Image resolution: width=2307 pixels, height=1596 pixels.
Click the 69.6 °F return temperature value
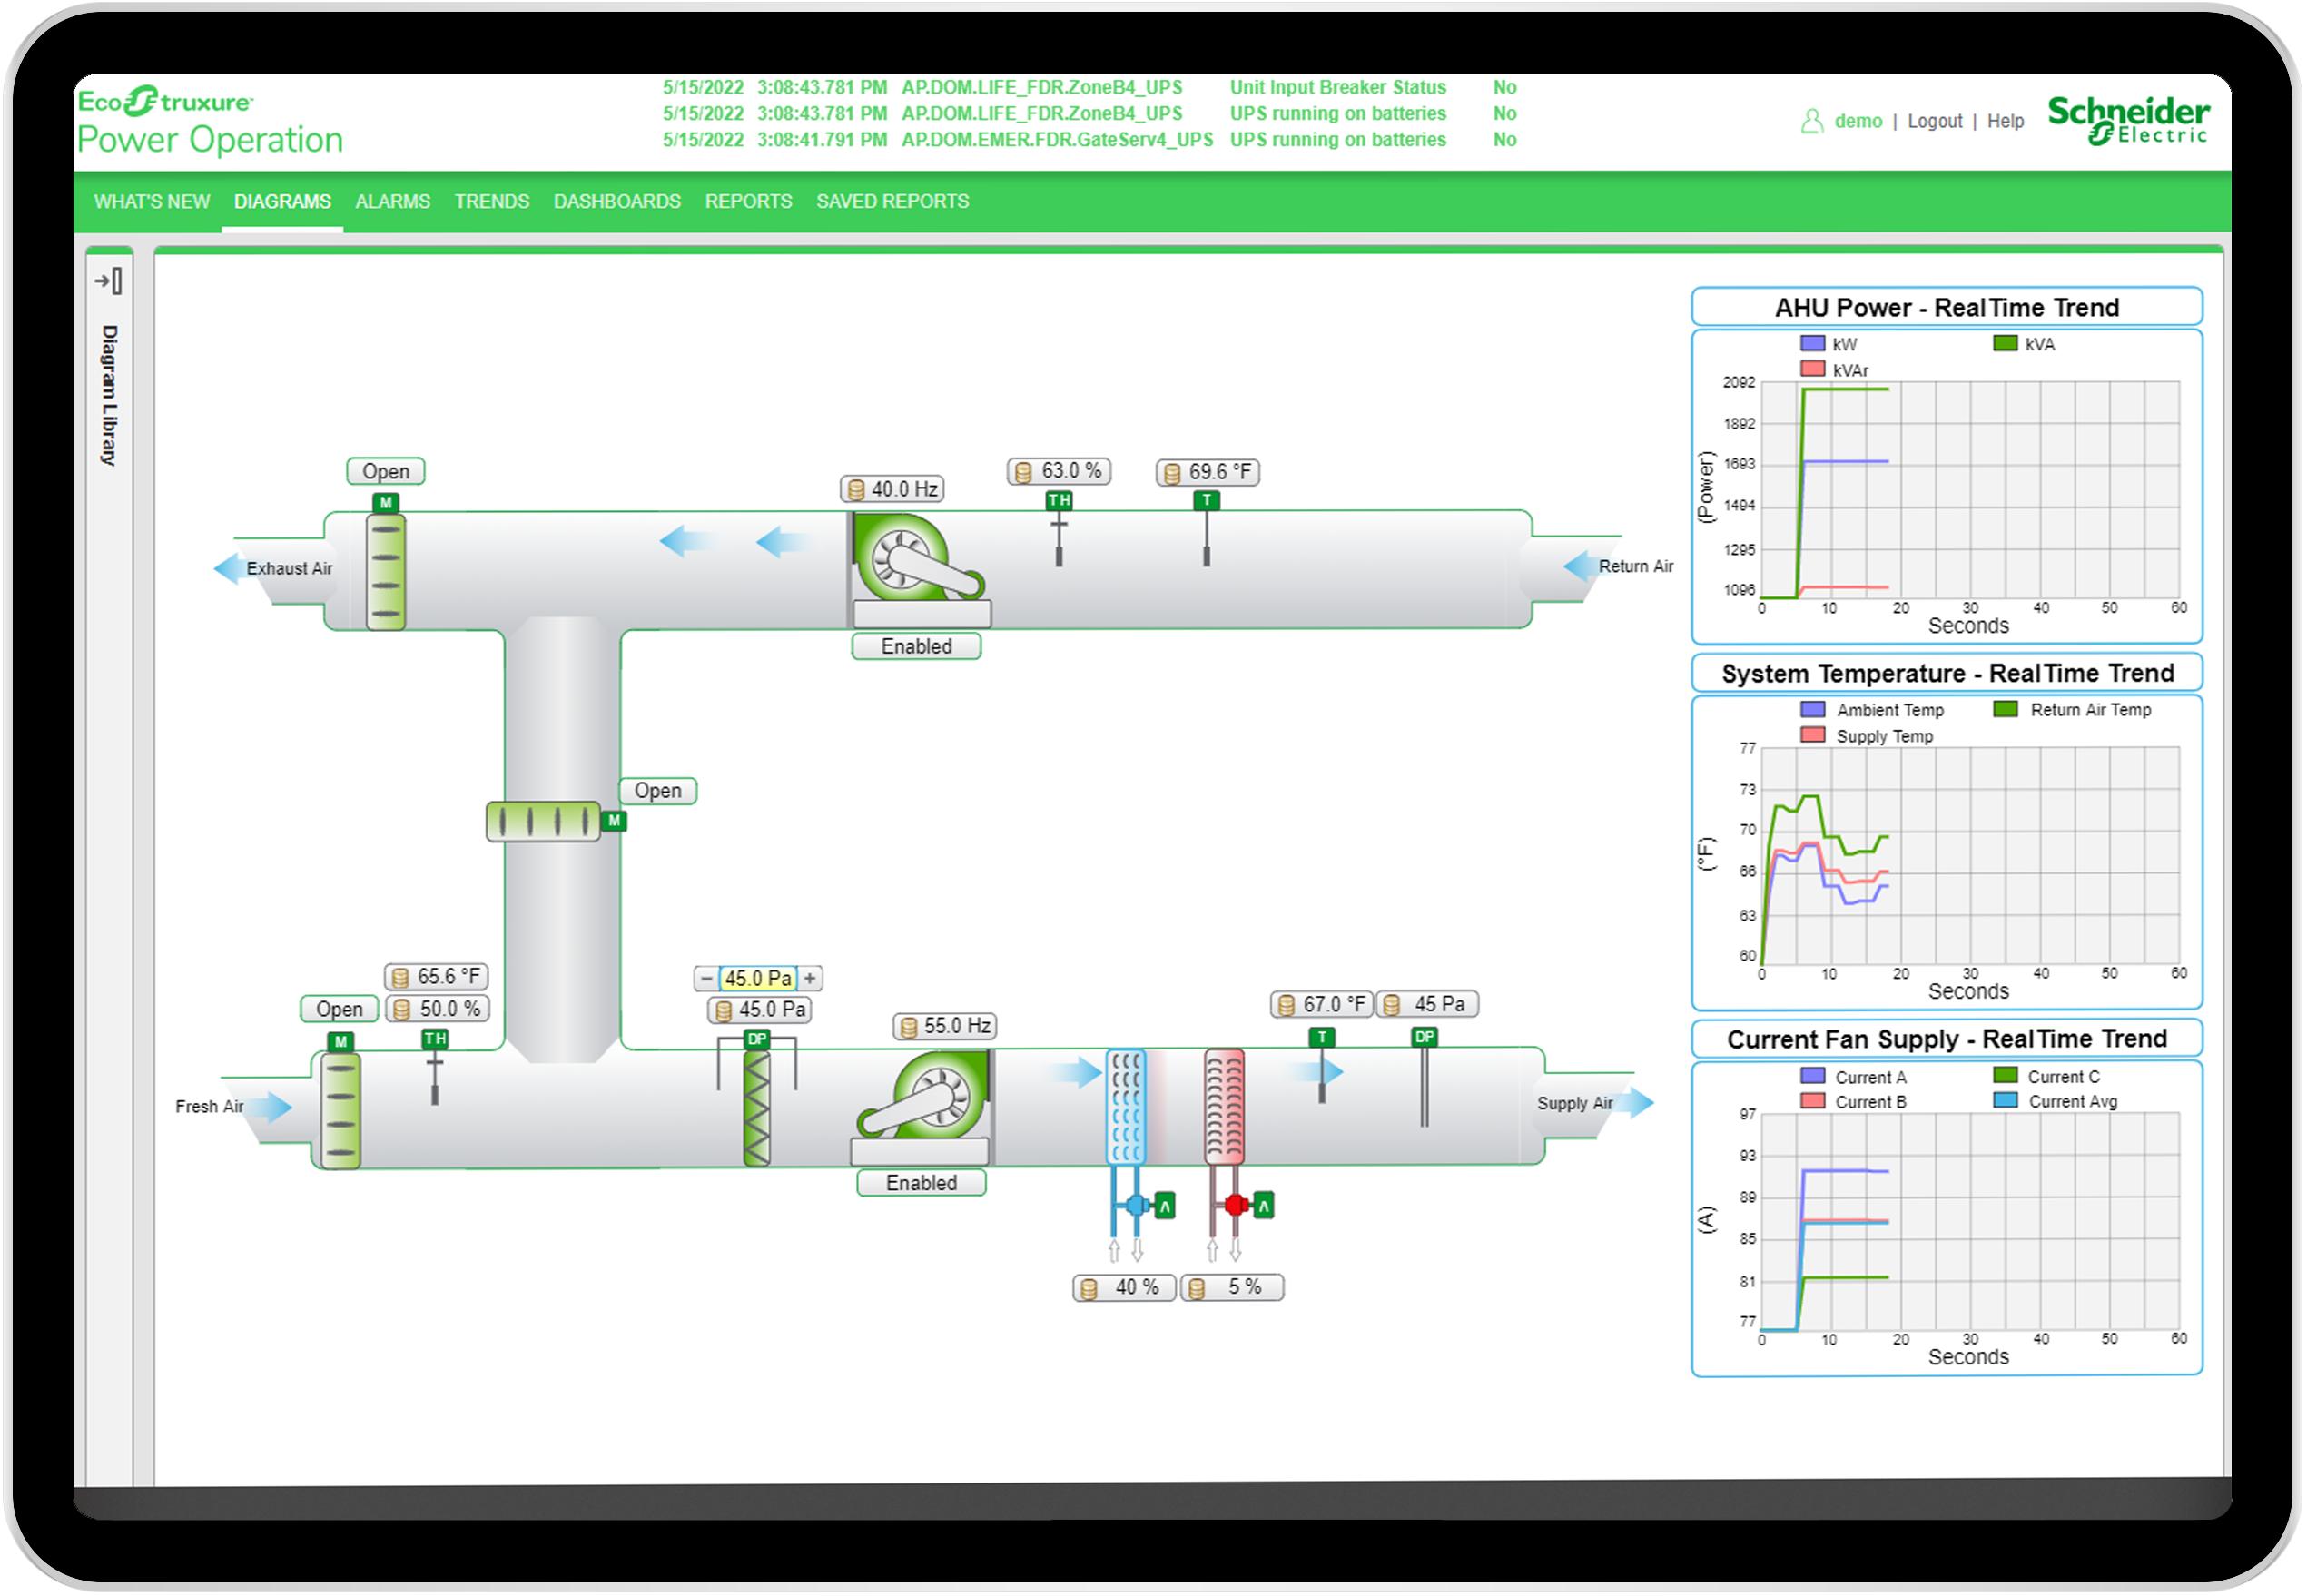pyautogui.click(x=1208, y=473)
